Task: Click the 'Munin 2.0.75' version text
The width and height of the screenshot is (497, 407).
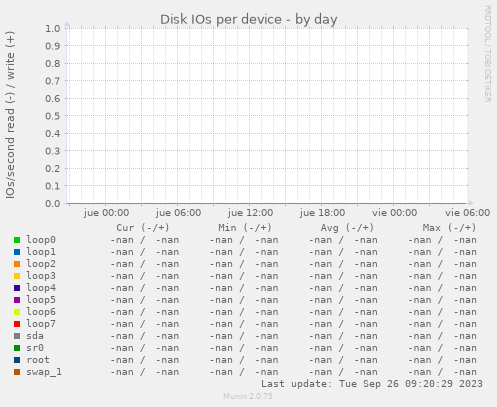Action: (248, 396)
